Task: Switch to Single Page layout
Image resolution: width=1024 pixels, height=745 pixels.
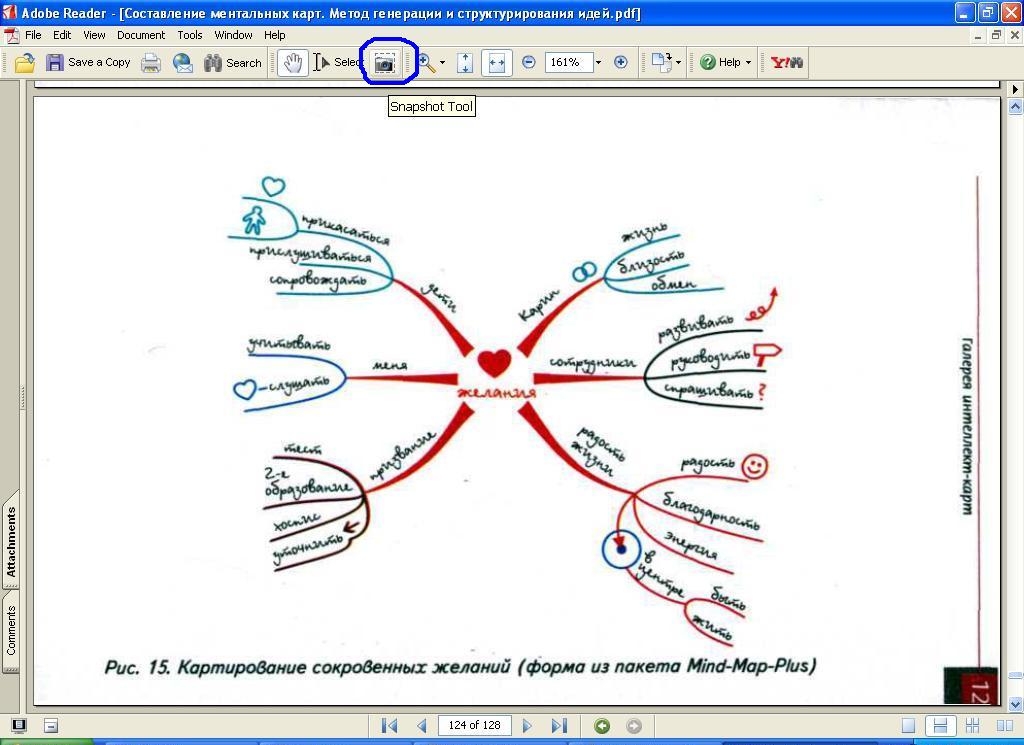Action: (908, 726)
